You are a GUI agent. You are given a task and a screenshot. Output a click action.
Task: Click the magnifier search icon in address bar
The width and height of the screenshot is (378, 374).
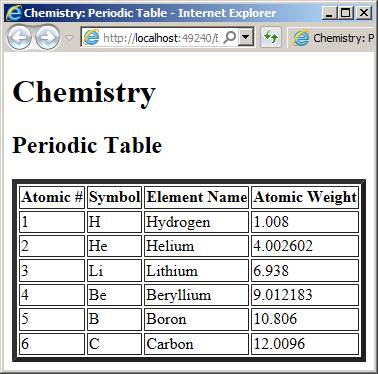pos(230,38)
